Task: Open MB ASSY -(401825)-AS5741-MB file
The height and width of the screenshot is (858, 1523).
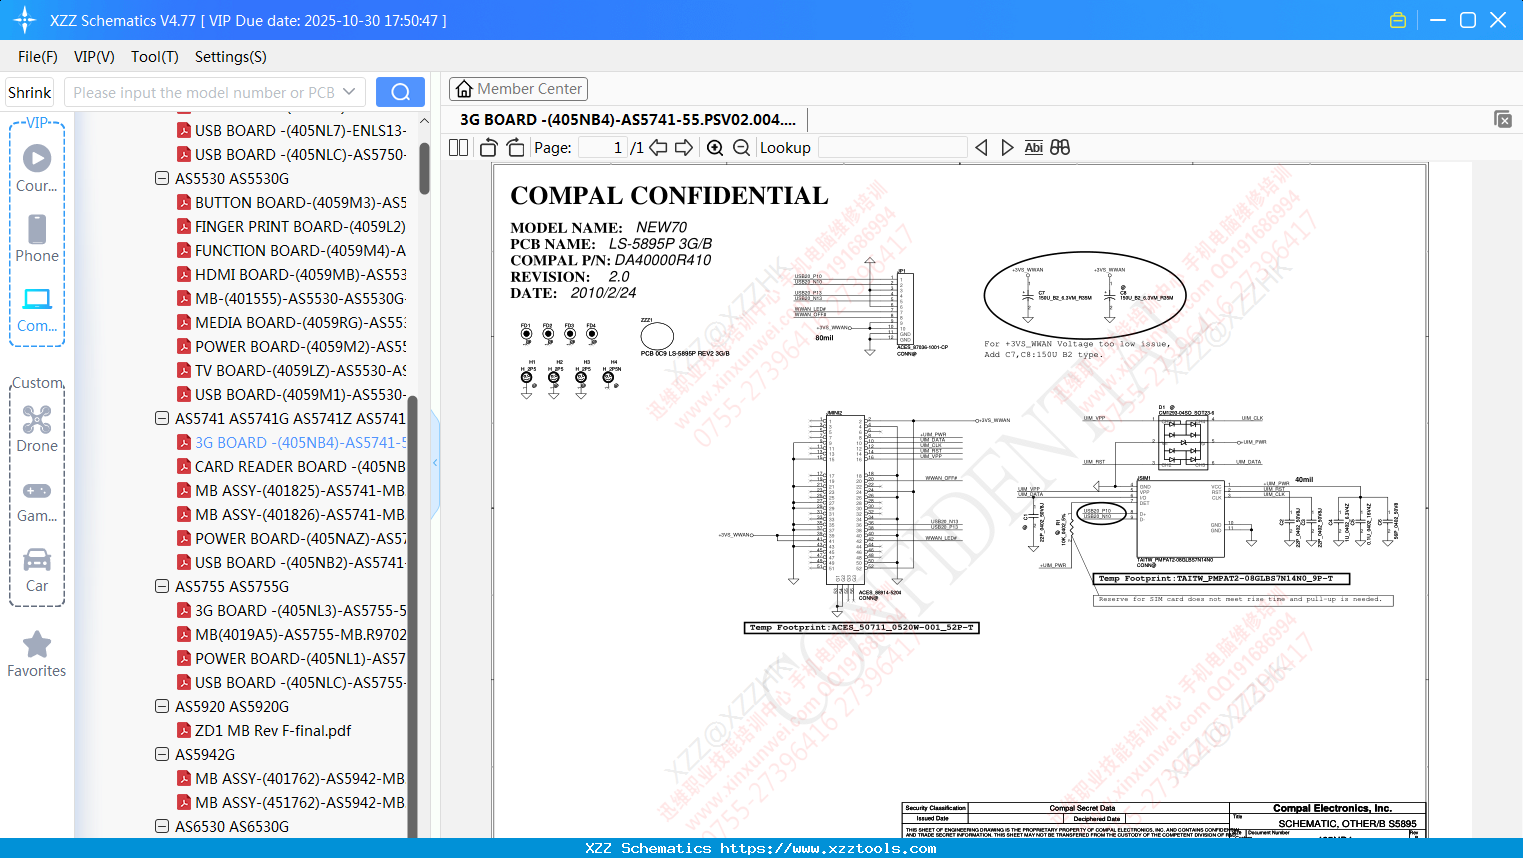Action: coord(292,490)
